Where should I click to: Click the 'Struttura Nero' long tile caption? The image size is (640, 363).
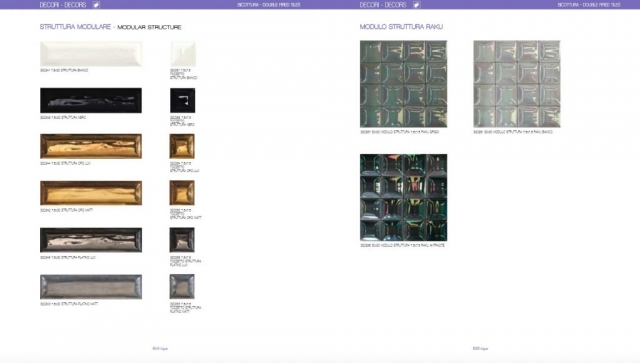coord(63,118)
